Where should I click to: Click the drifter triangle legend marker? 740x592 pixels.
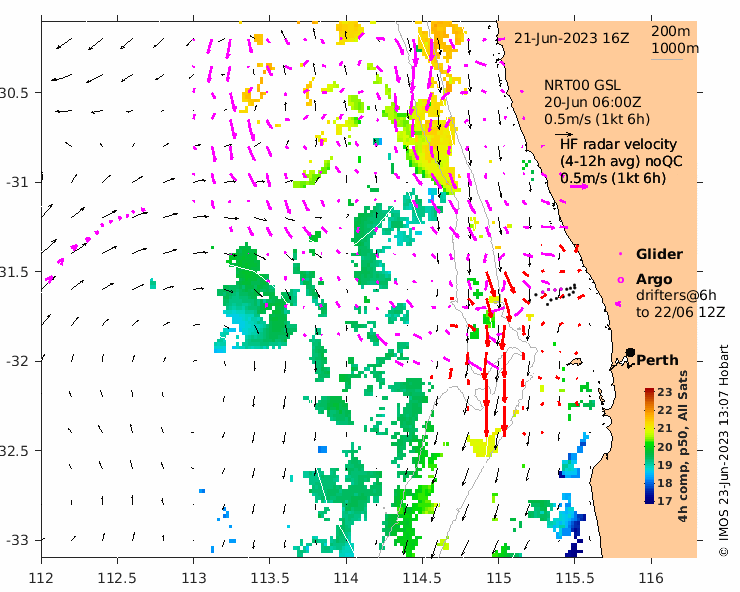pos(619,304)
